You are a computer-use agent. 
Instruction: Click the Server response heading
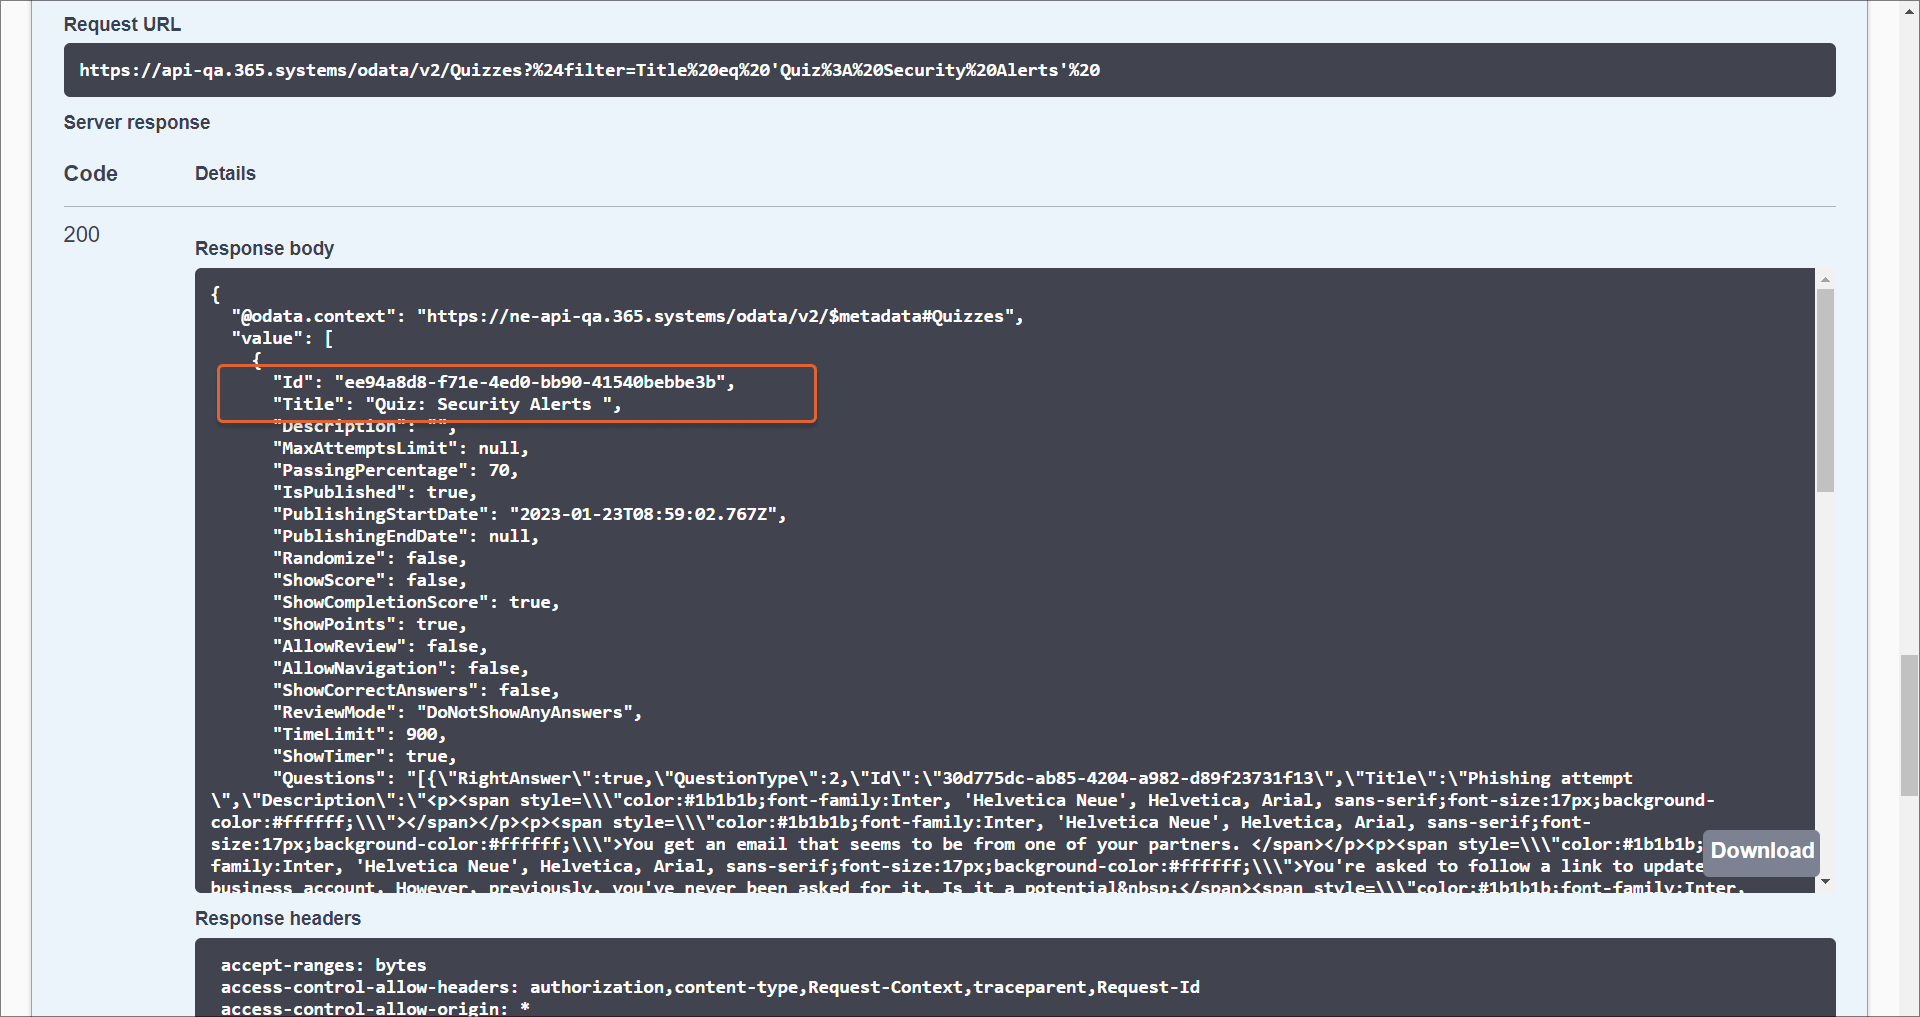click(137, 123)
